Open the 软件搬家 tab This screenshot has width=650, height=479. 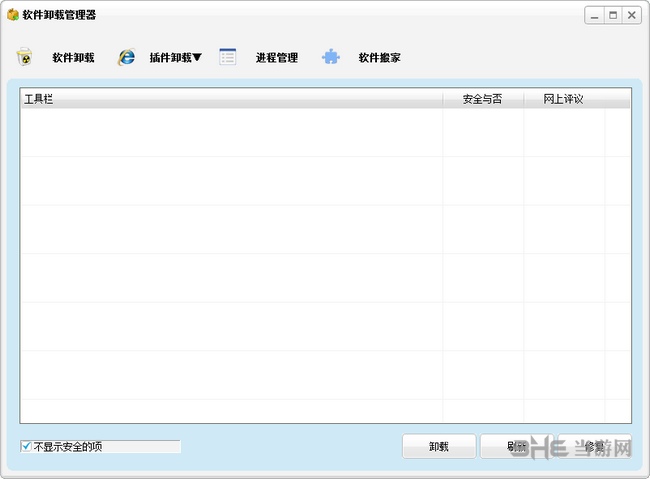379,58
